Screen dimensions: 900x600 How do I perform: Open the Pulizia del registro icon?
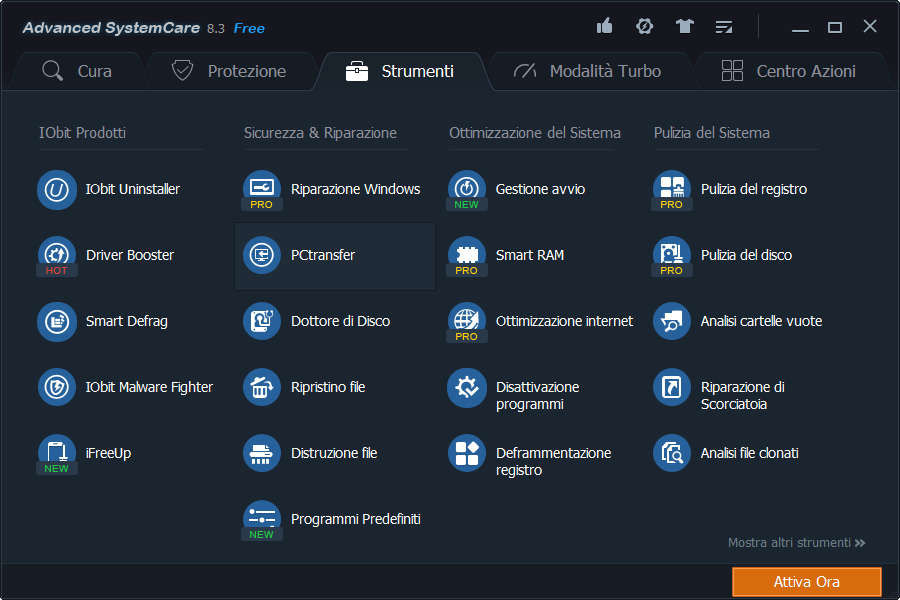pyautogui.click(x=672, y=189)
